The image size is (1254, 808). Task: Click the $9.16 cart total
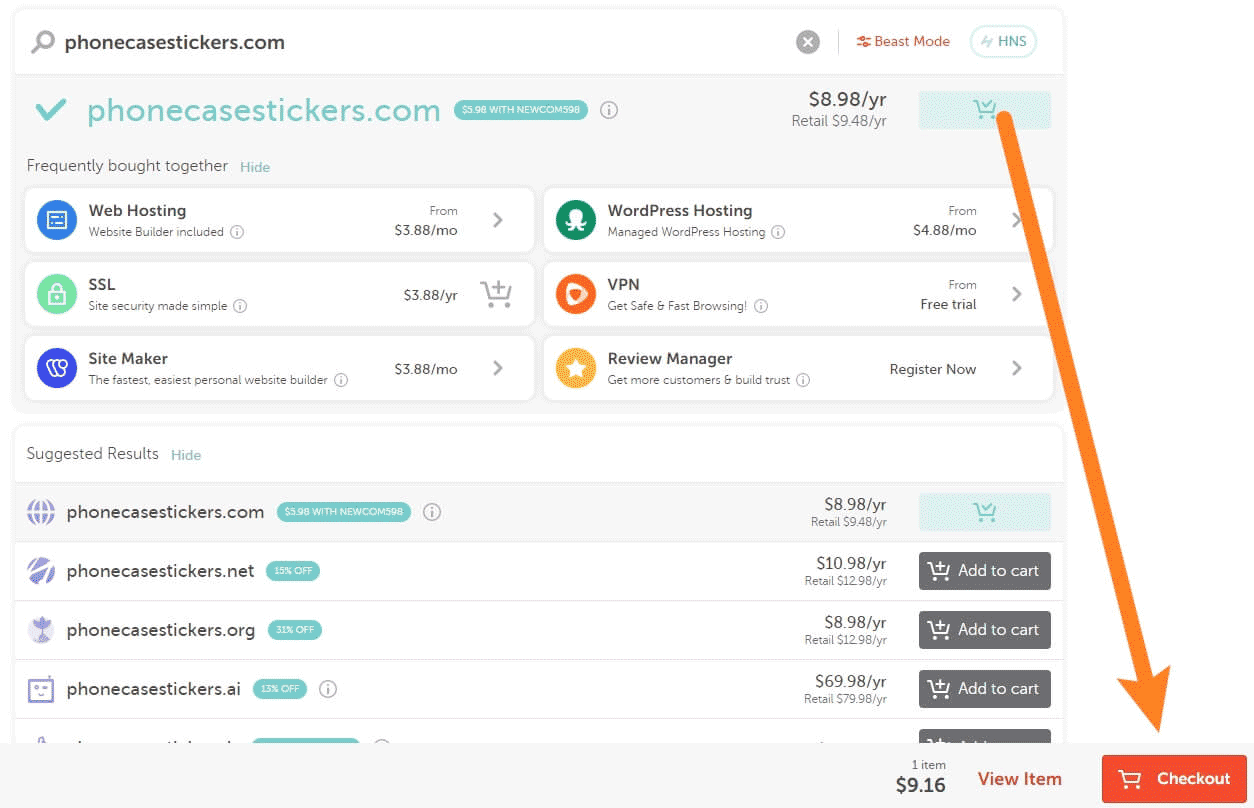[920, 785]
